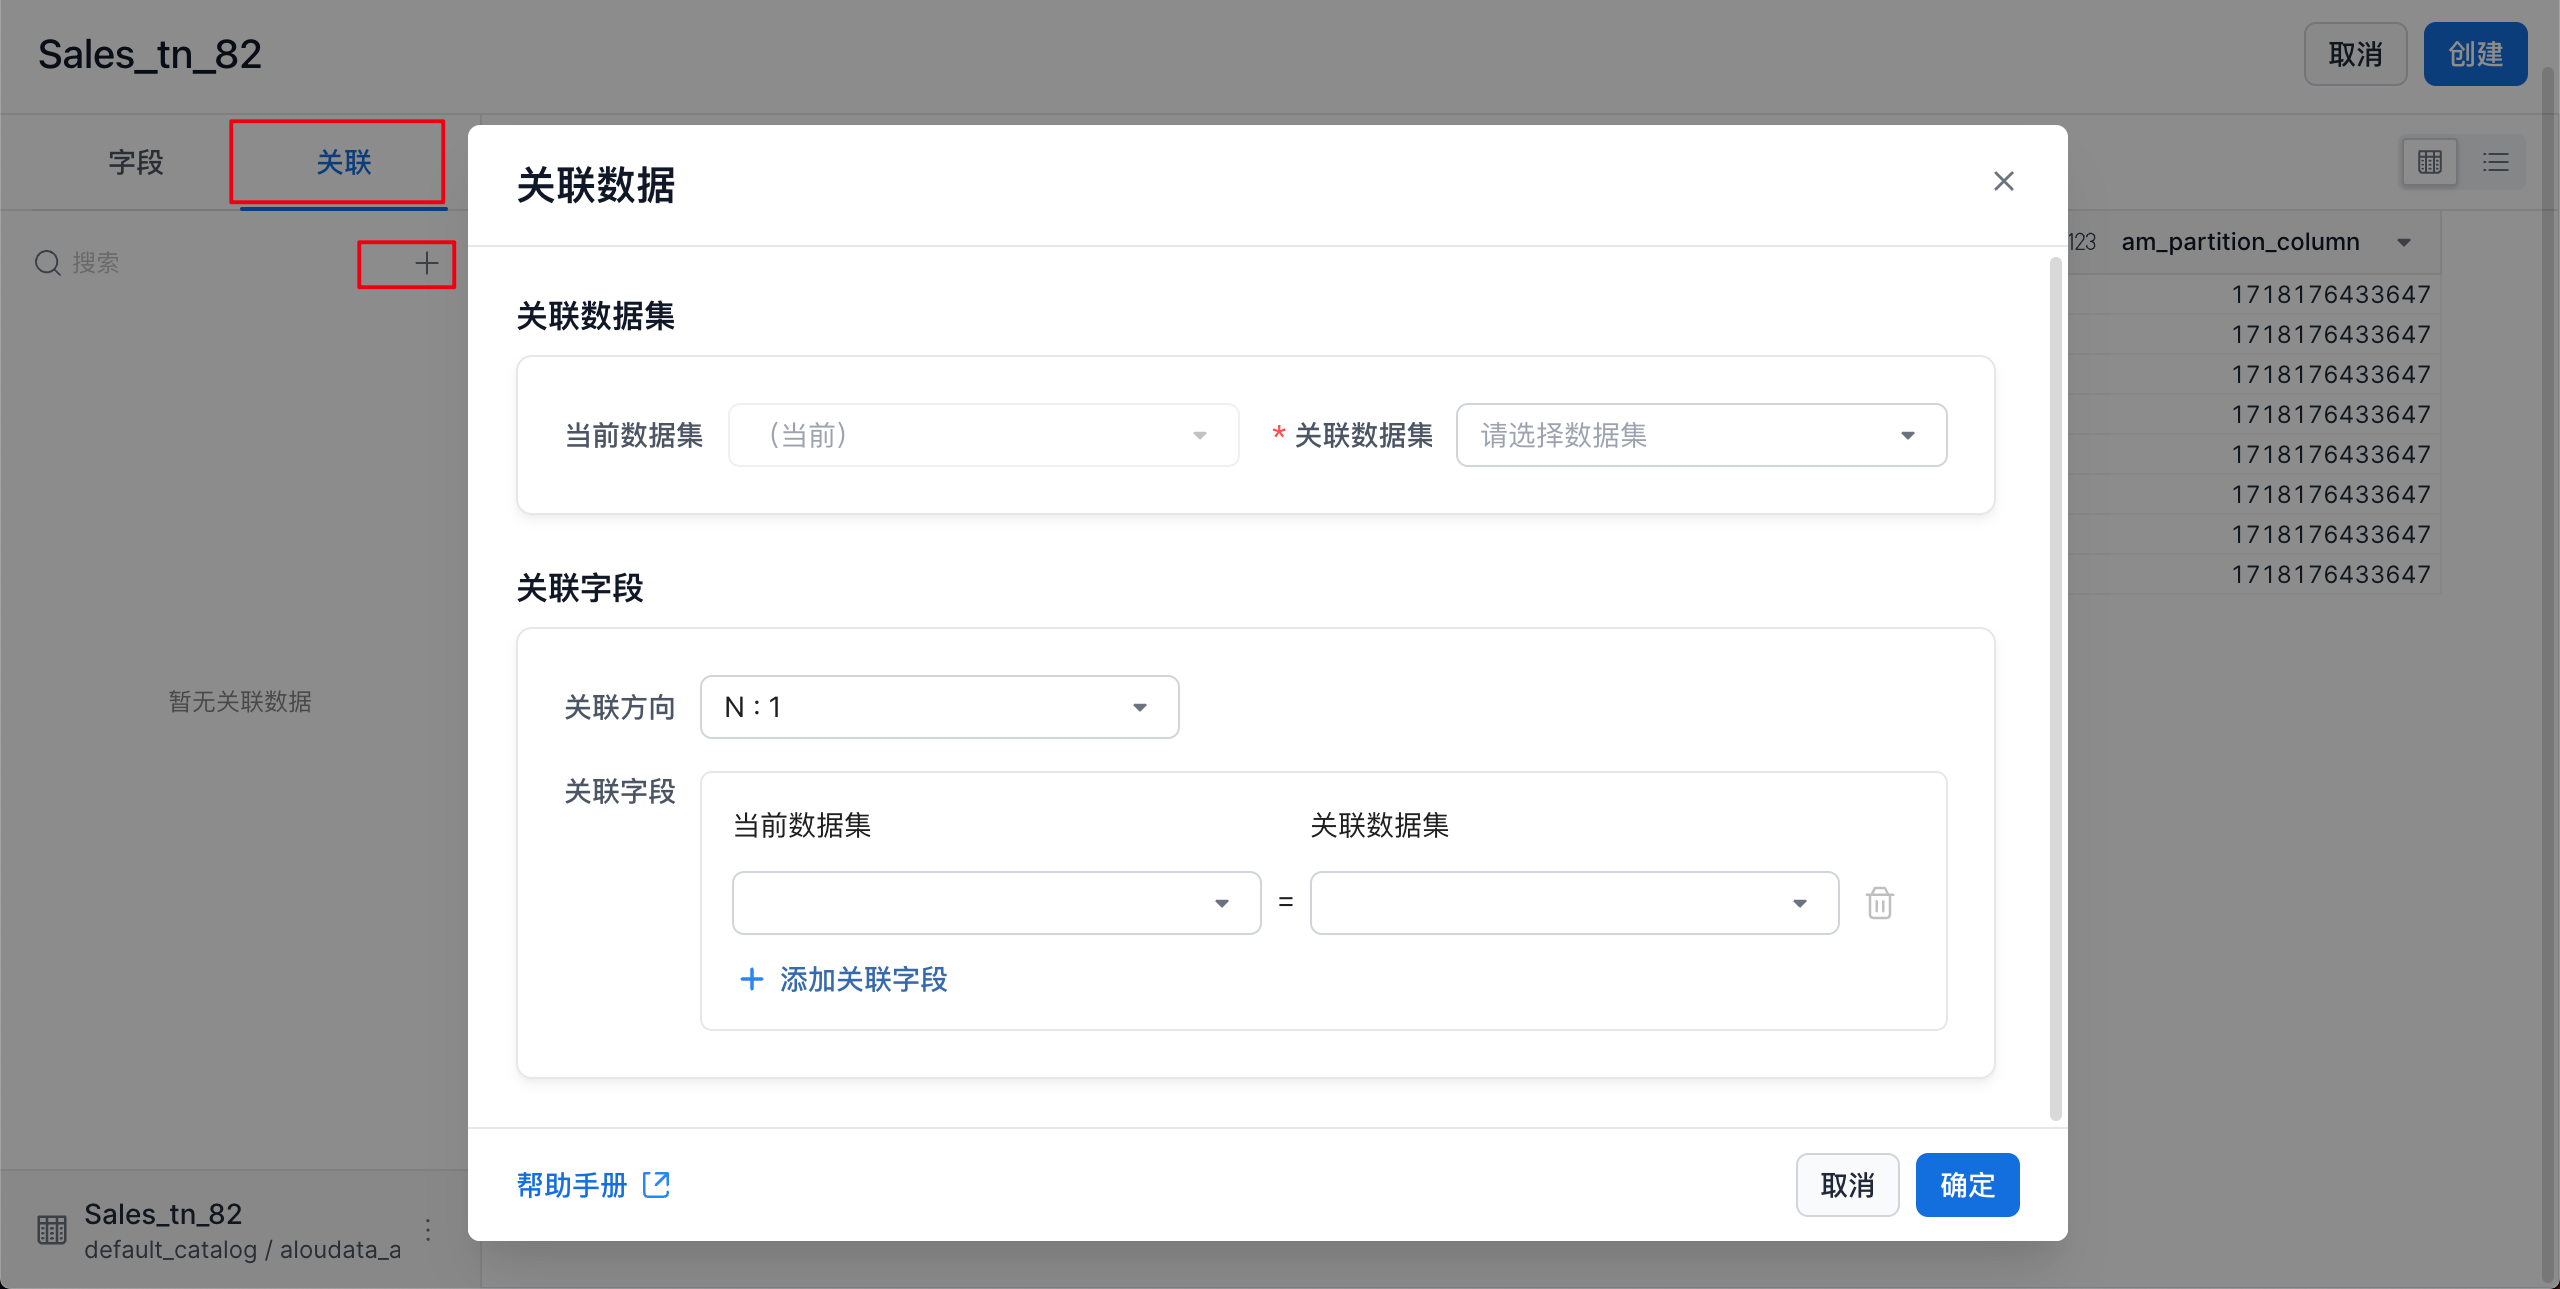Select the 关联 tab
2560x1289 pixels.
pyautogui.click(x=343, y=162)
